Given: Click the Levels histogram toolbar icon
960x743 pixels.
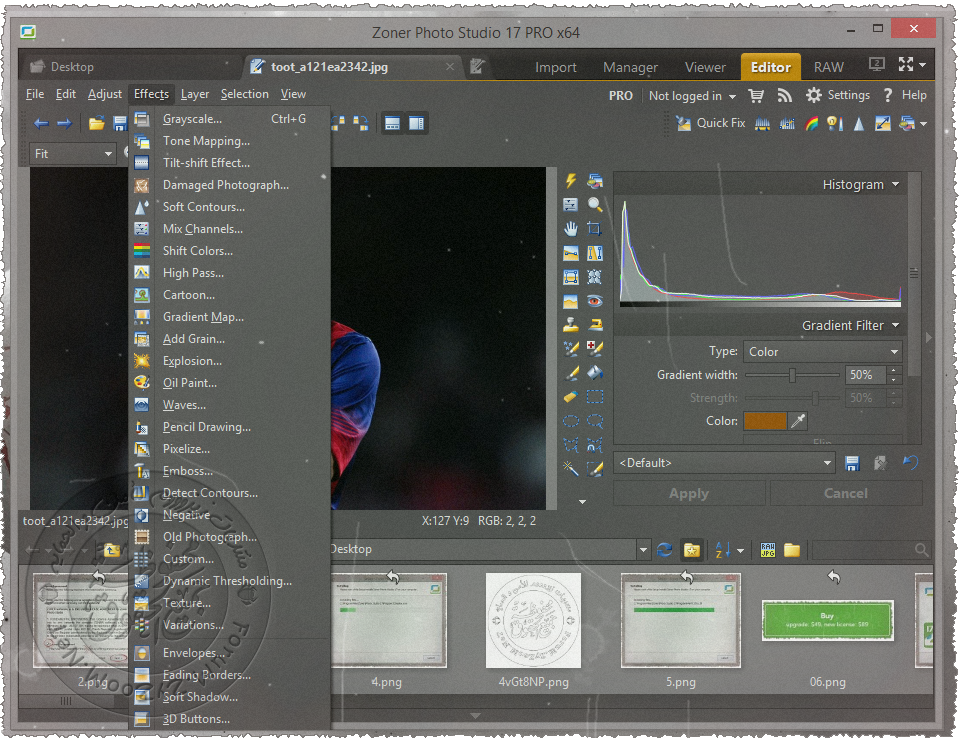Looking at the screenshot, I should (762, 124).
